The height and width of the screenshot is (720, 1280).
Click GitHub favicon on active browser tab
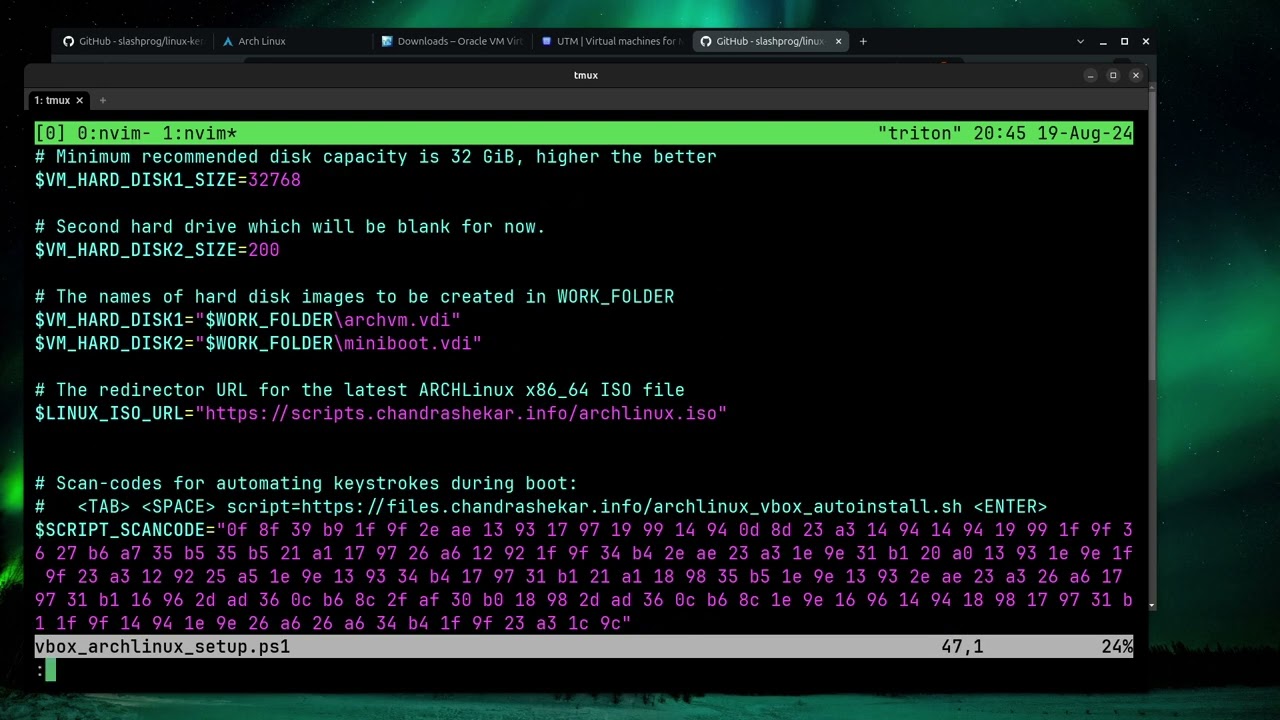pos(706,41)
